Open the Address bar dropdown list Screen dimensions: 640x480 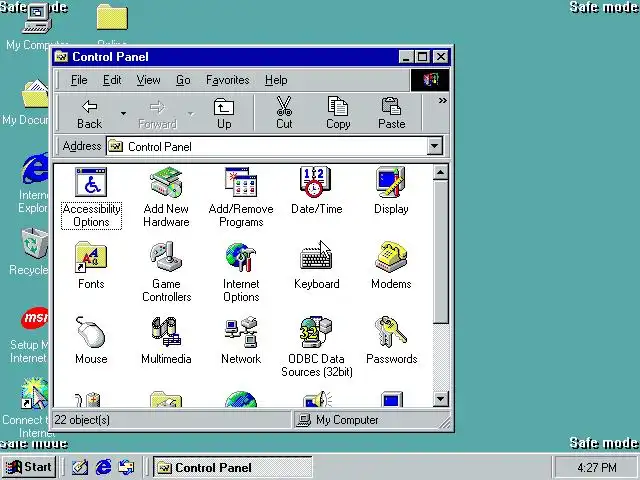click(x=435, y=146)
